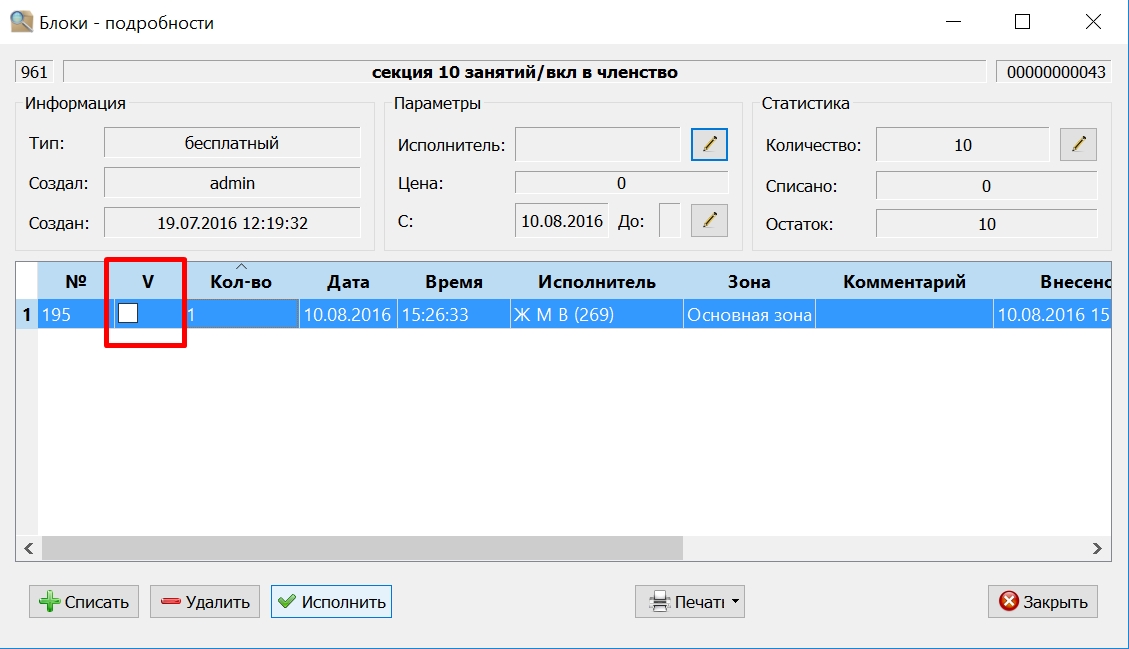Image resolution: width=1129 pixels, height=649 pixels.
Task: Click the Цена field with value 0
Action: (x=621, y=183)
